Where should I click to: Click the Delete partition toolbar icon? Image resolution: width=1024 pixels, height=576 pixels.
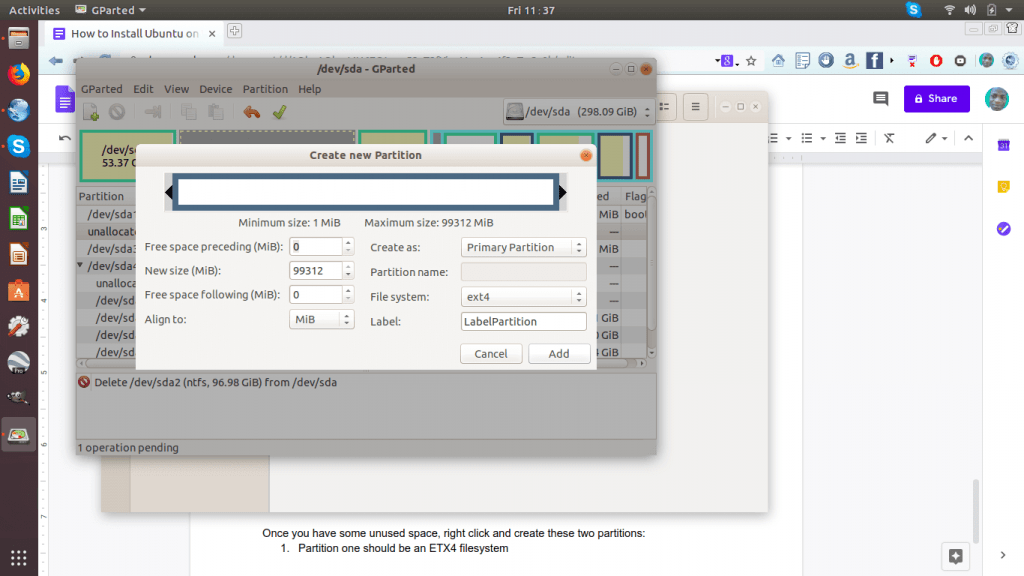coord(118,112)
